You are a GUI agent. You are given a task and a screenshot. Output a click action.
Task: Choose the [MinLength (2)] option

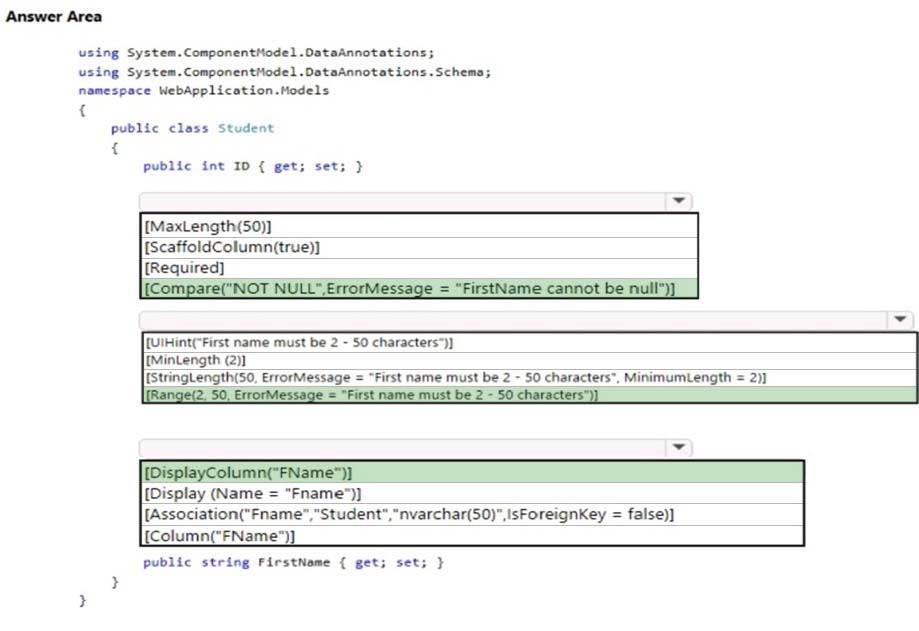[530, 360]
